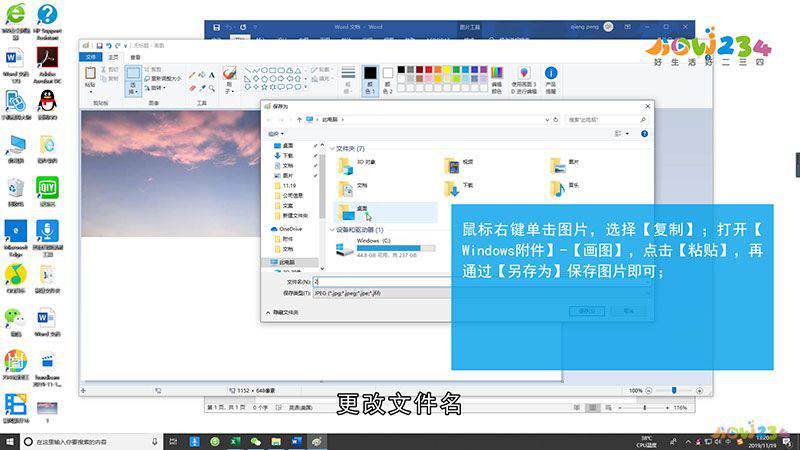Select the Color picker eyedropper tool
The width and height of the screenshot is (800, 450).
pyautogui.click(x=202, y=88)
